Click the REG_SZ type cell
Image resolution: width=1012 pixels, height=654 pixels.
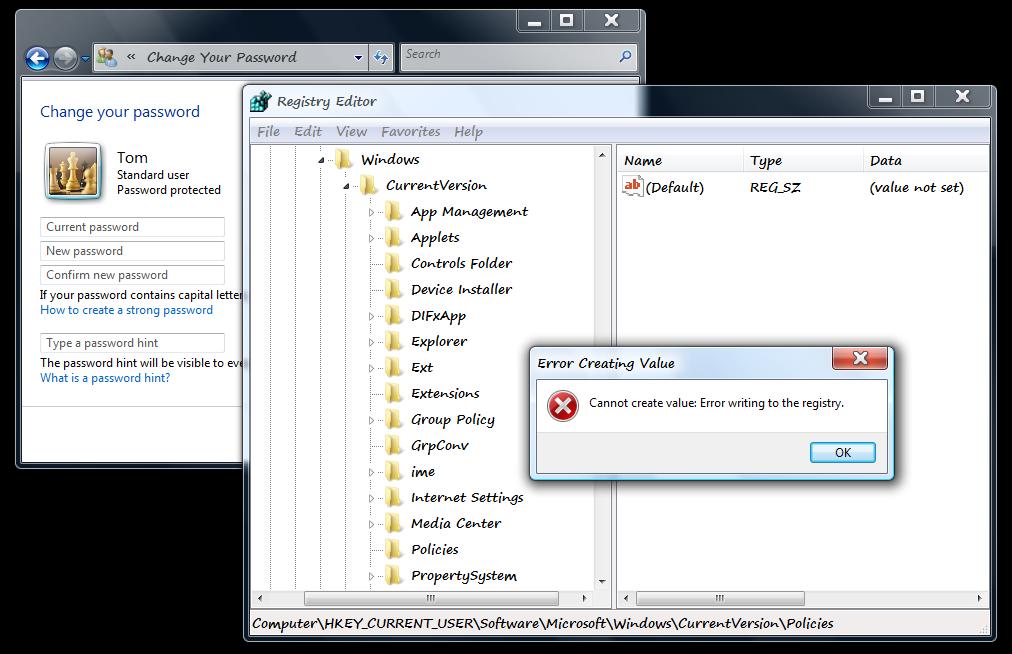775,188
